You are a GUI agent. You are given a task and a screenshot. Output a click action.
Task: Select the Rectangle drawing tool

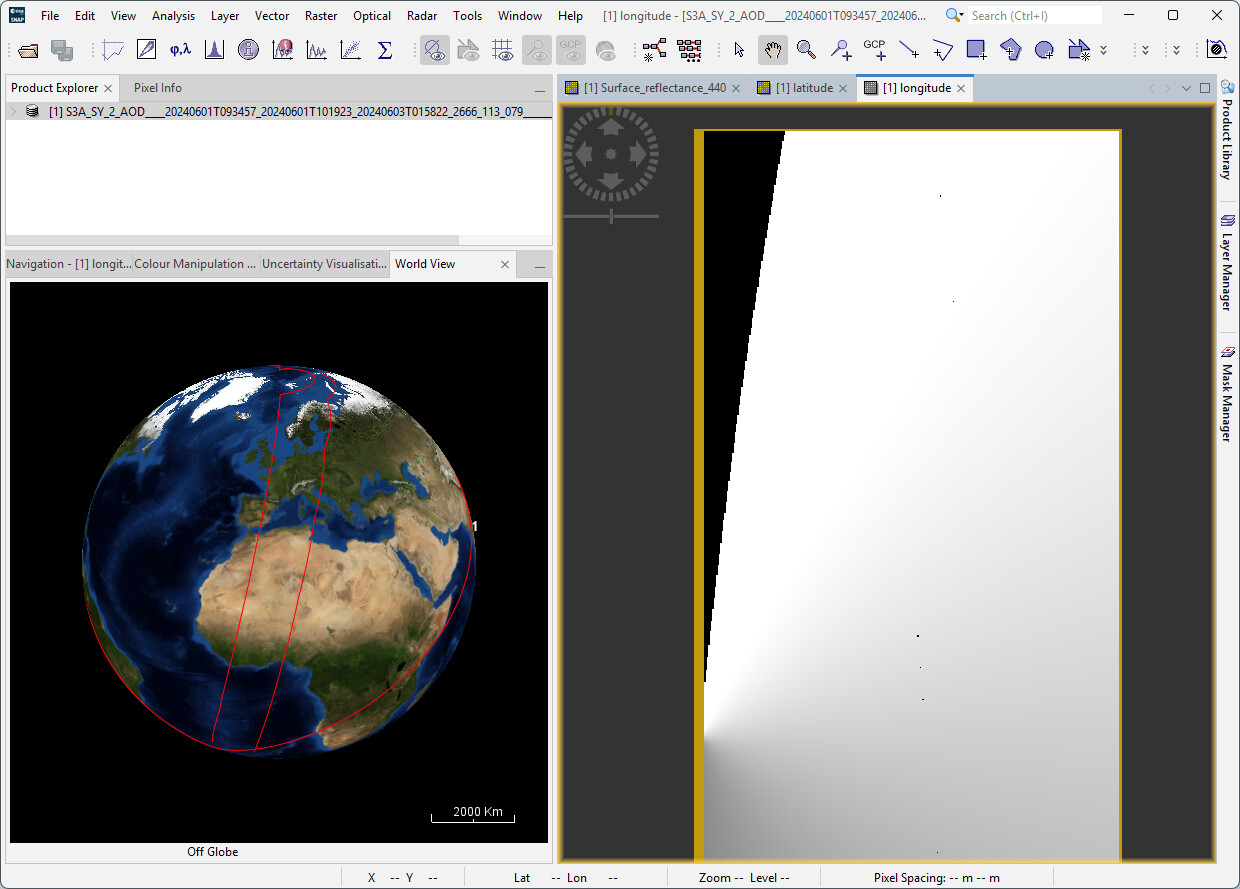pos(975,50)
